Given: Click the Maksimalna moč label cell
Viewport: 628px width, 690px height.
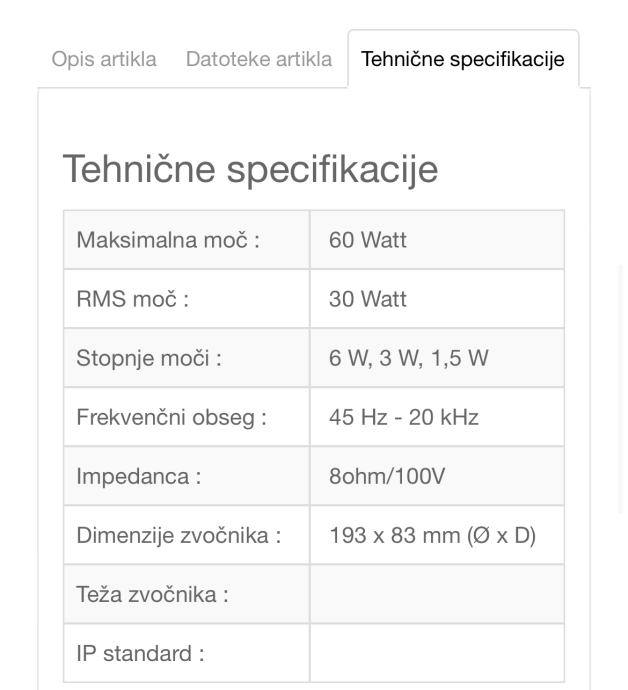Looking at the screenshot, I should click(x=186, y=240).
